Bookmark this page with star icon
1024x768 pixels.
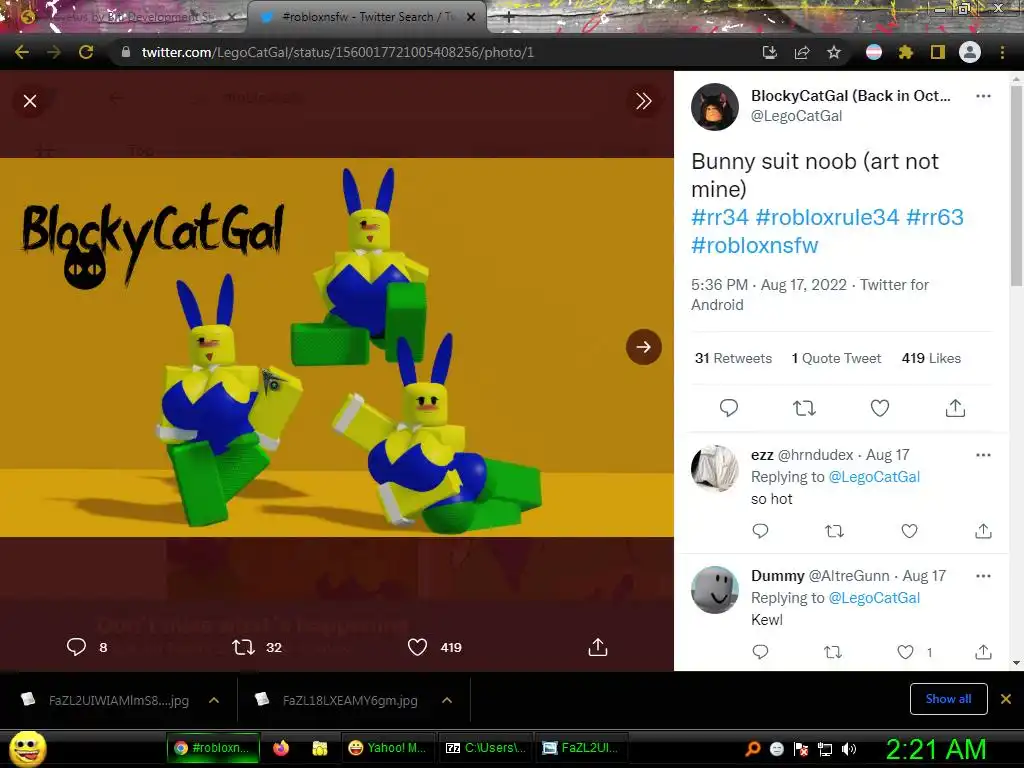pyautogui.click(x=834, y=52)
